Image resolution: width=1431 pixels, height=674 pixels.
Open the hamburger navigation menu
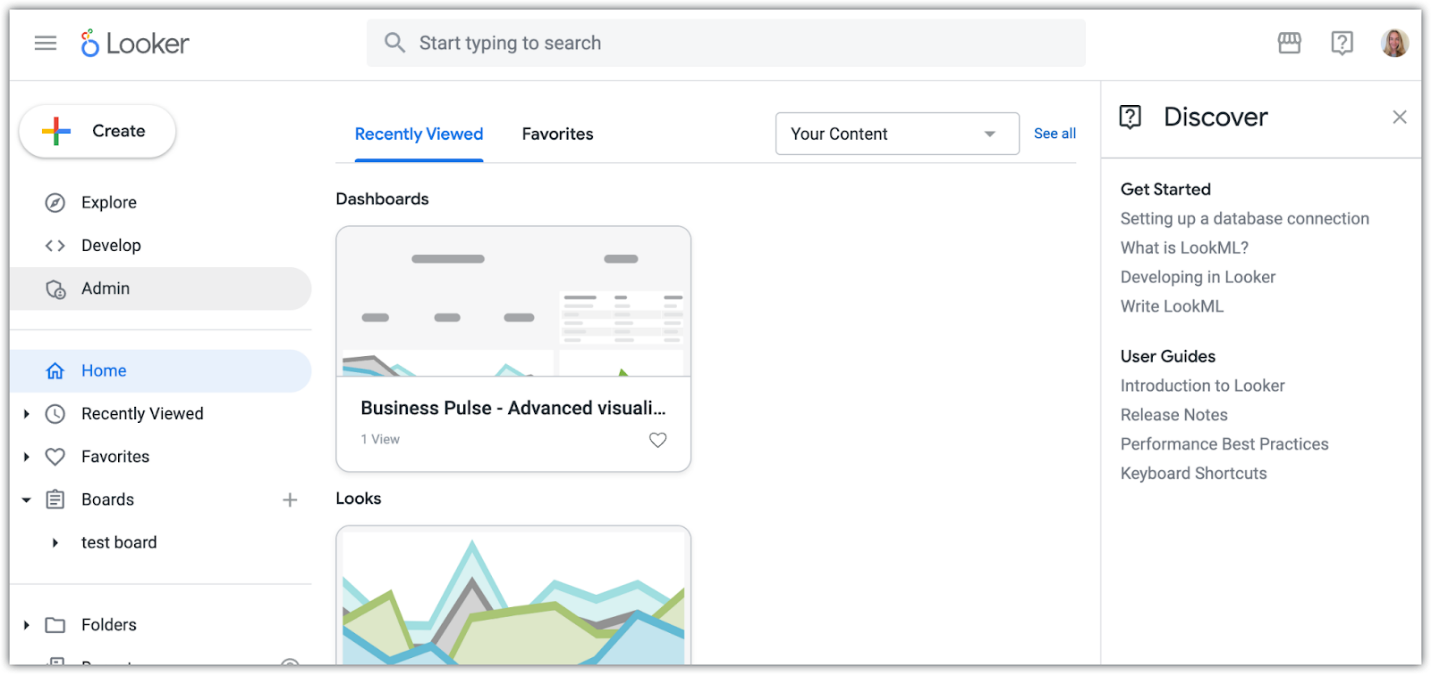coord(45,43)
